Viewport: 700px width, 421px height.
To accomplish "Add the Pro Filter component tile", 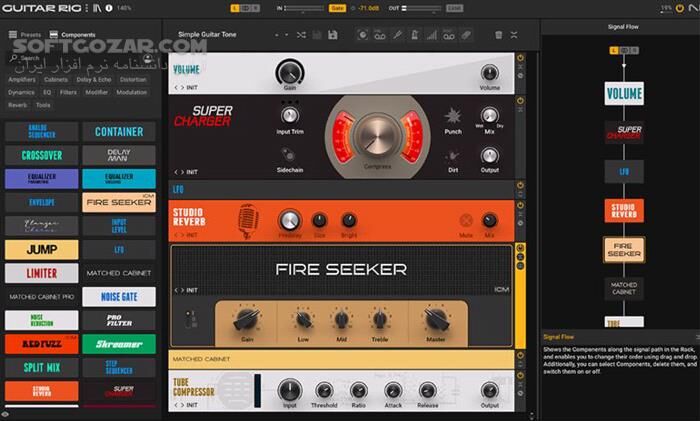I will (119, 321).
